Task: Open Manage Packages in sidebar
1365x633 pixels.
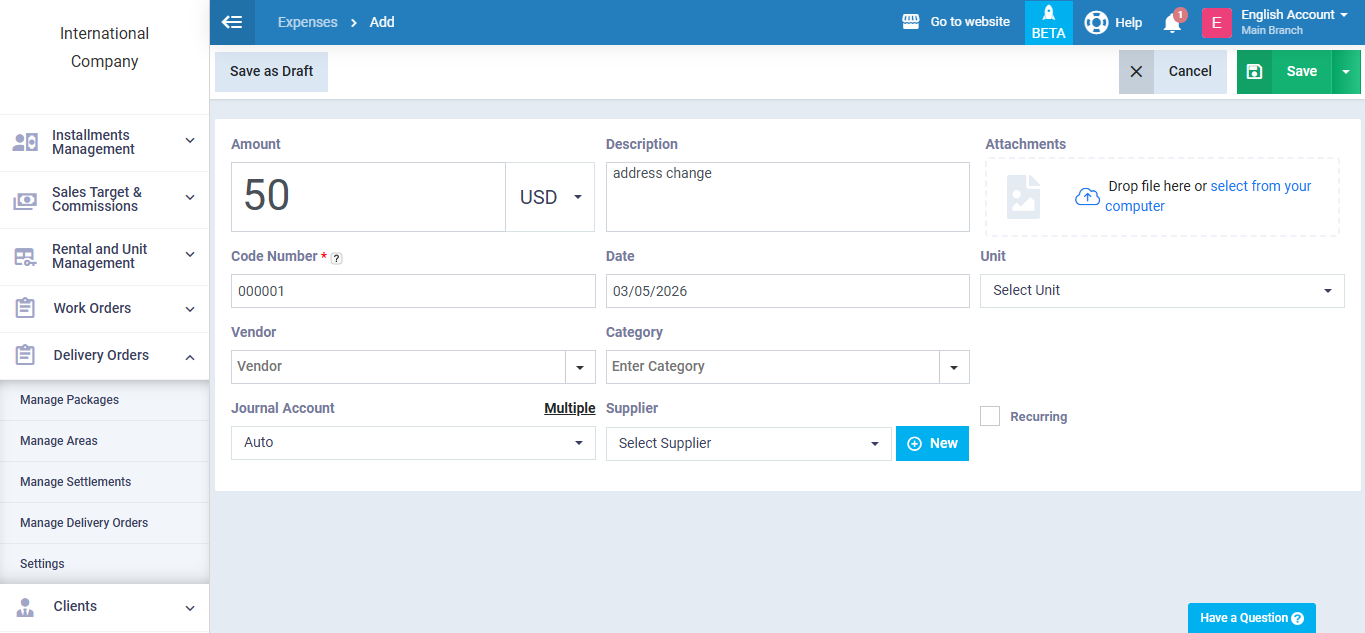Action: coord(69,400)
